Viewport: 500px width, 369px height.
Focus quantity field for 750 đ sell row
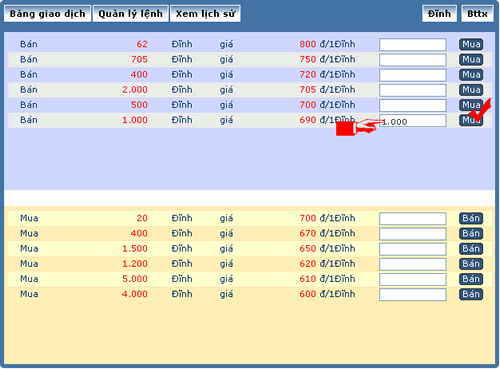(413, 60)
